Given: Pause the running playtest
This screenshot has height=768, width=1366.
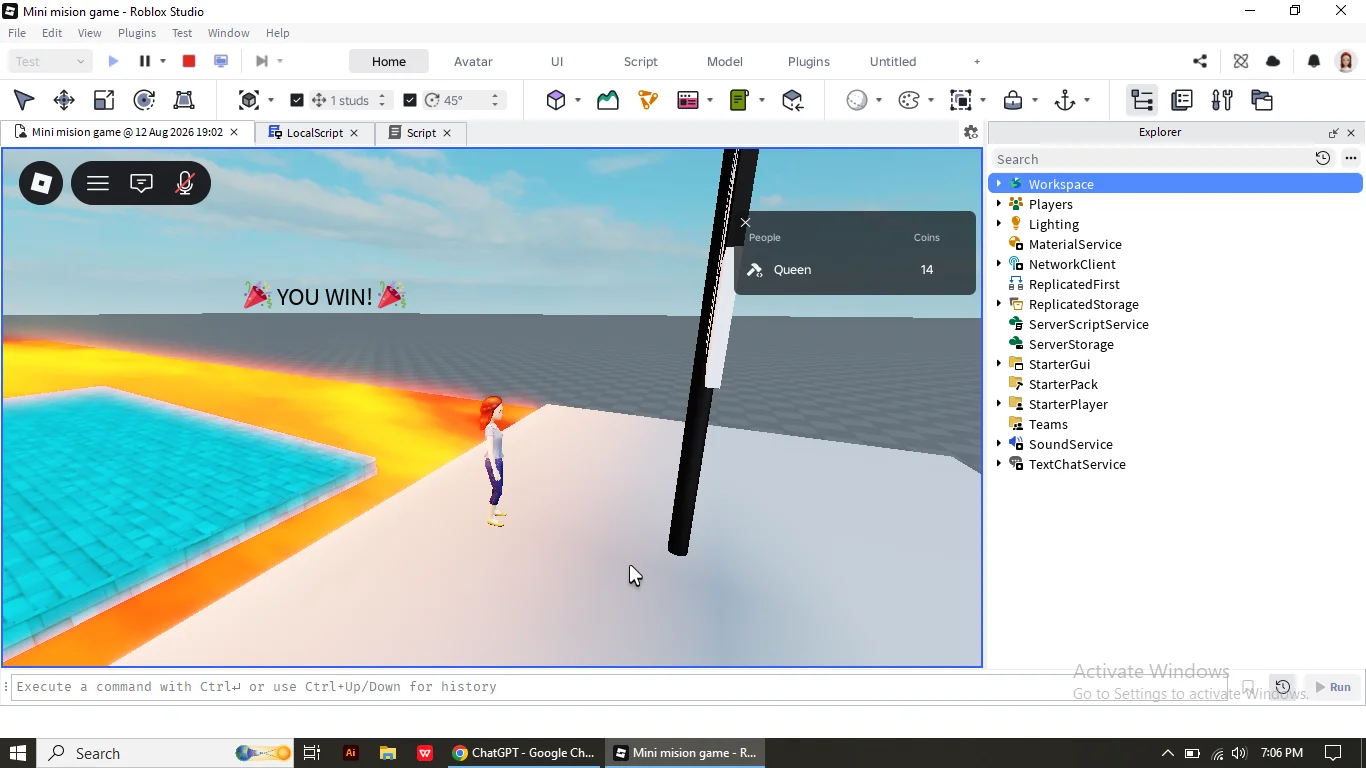Looking at the screenshot, I should [x=145, y=61].
